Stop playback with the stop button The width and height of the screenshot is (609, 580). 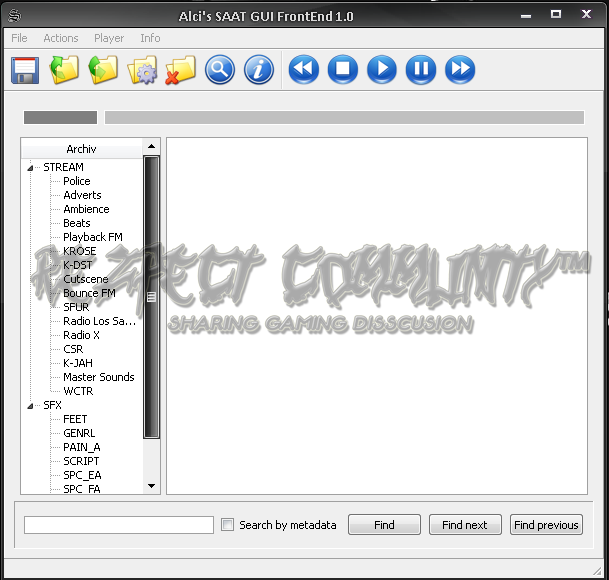pos(343,70)
